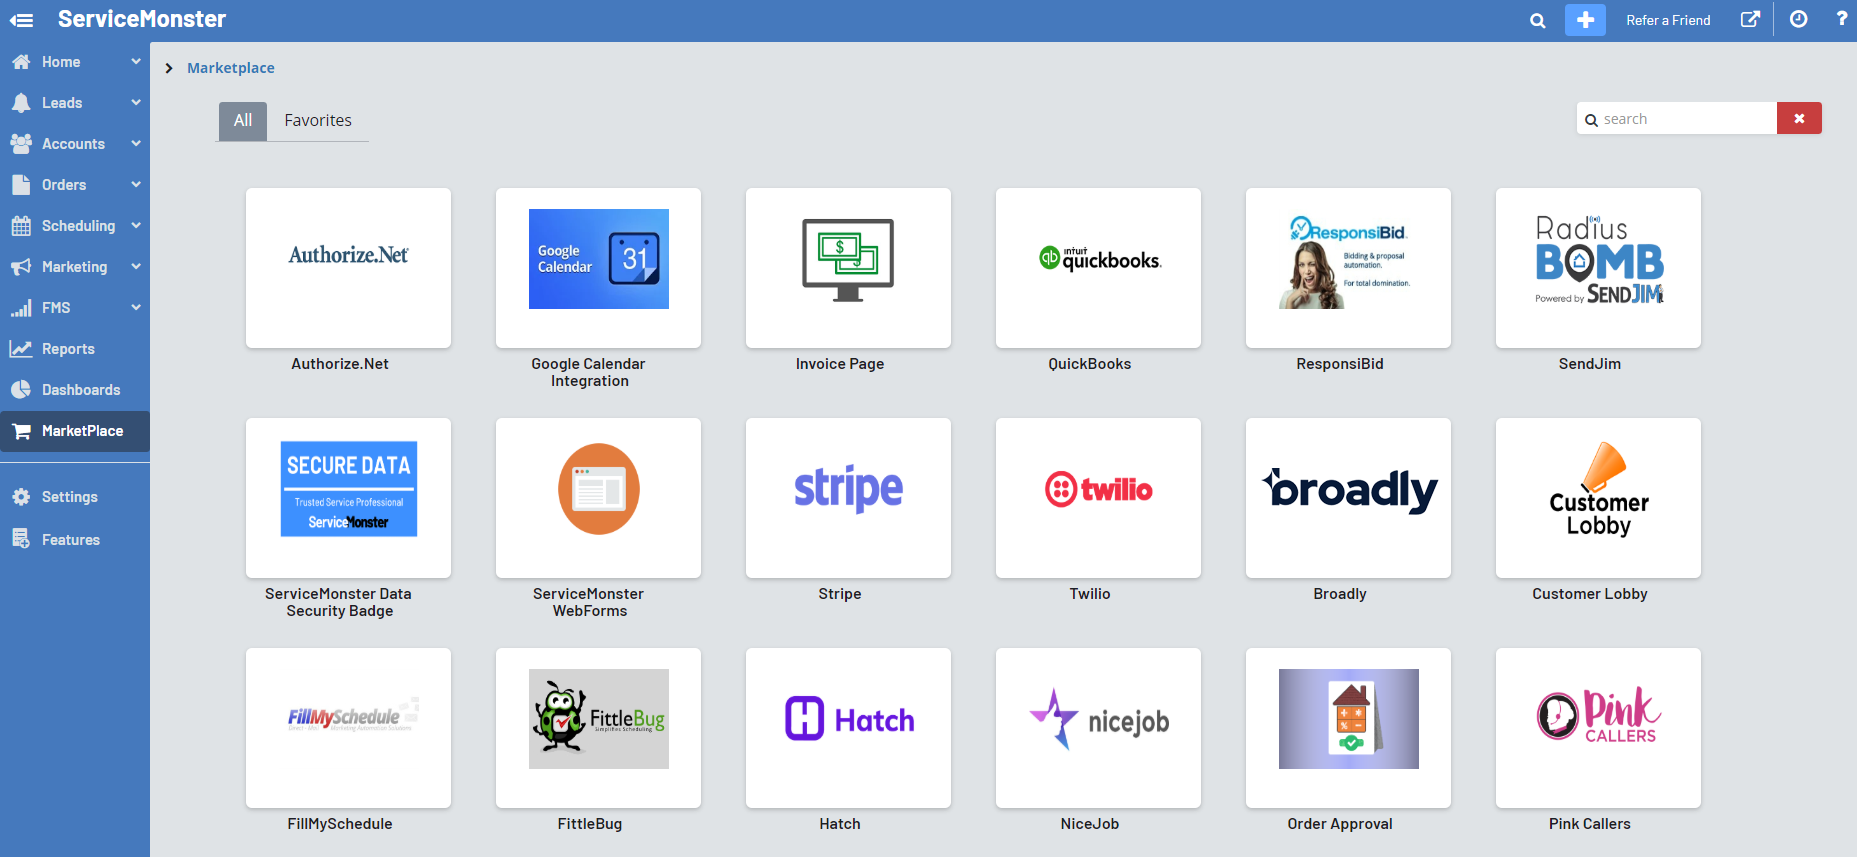Open the Stripe integration tile

coord(847,498)
